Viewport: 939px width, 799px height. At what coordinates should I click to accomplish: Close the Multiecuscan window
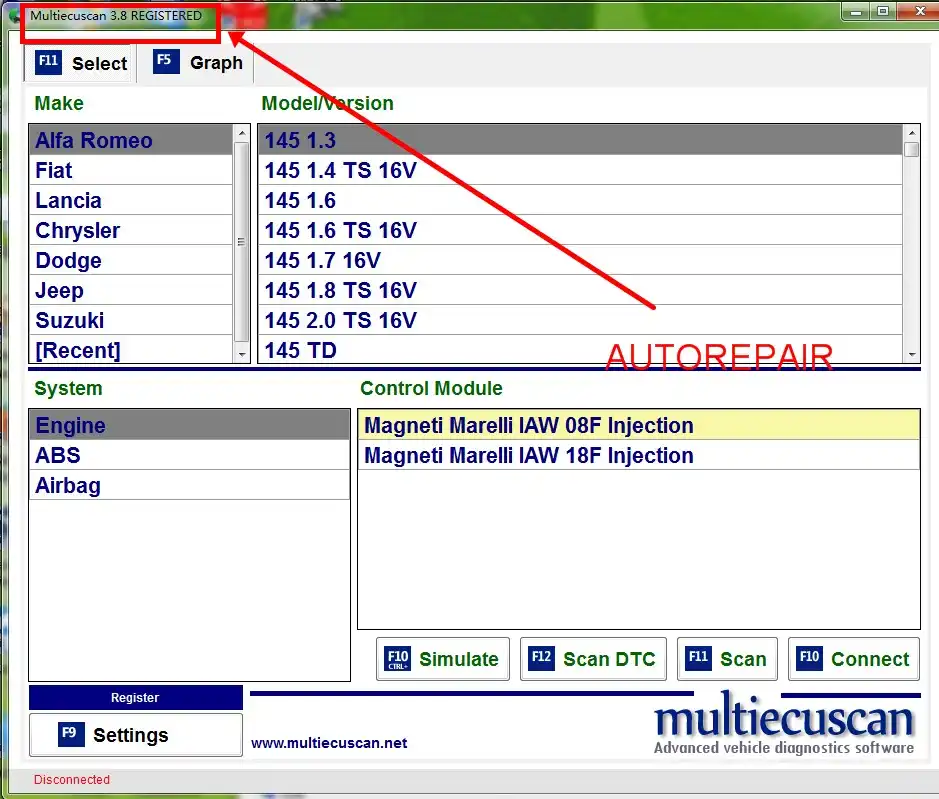919,11
